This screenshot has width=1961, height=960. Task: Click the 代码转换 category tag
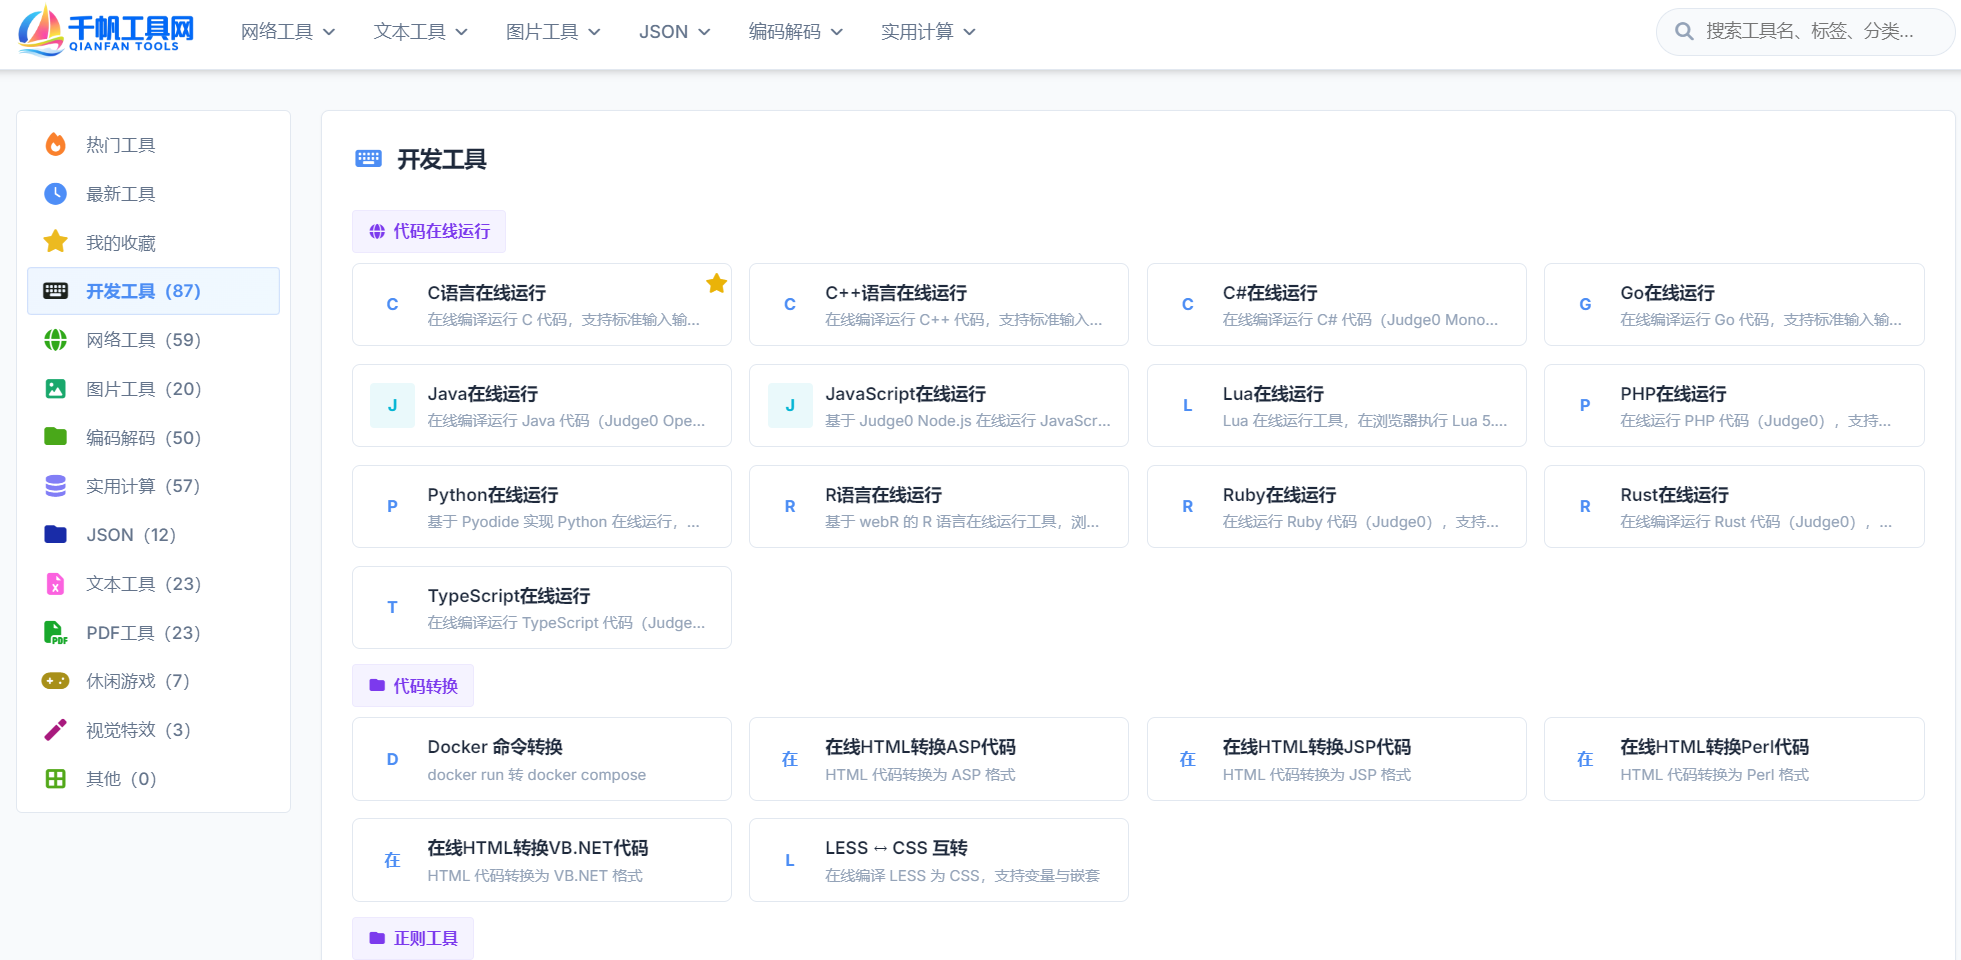(413, 686)
